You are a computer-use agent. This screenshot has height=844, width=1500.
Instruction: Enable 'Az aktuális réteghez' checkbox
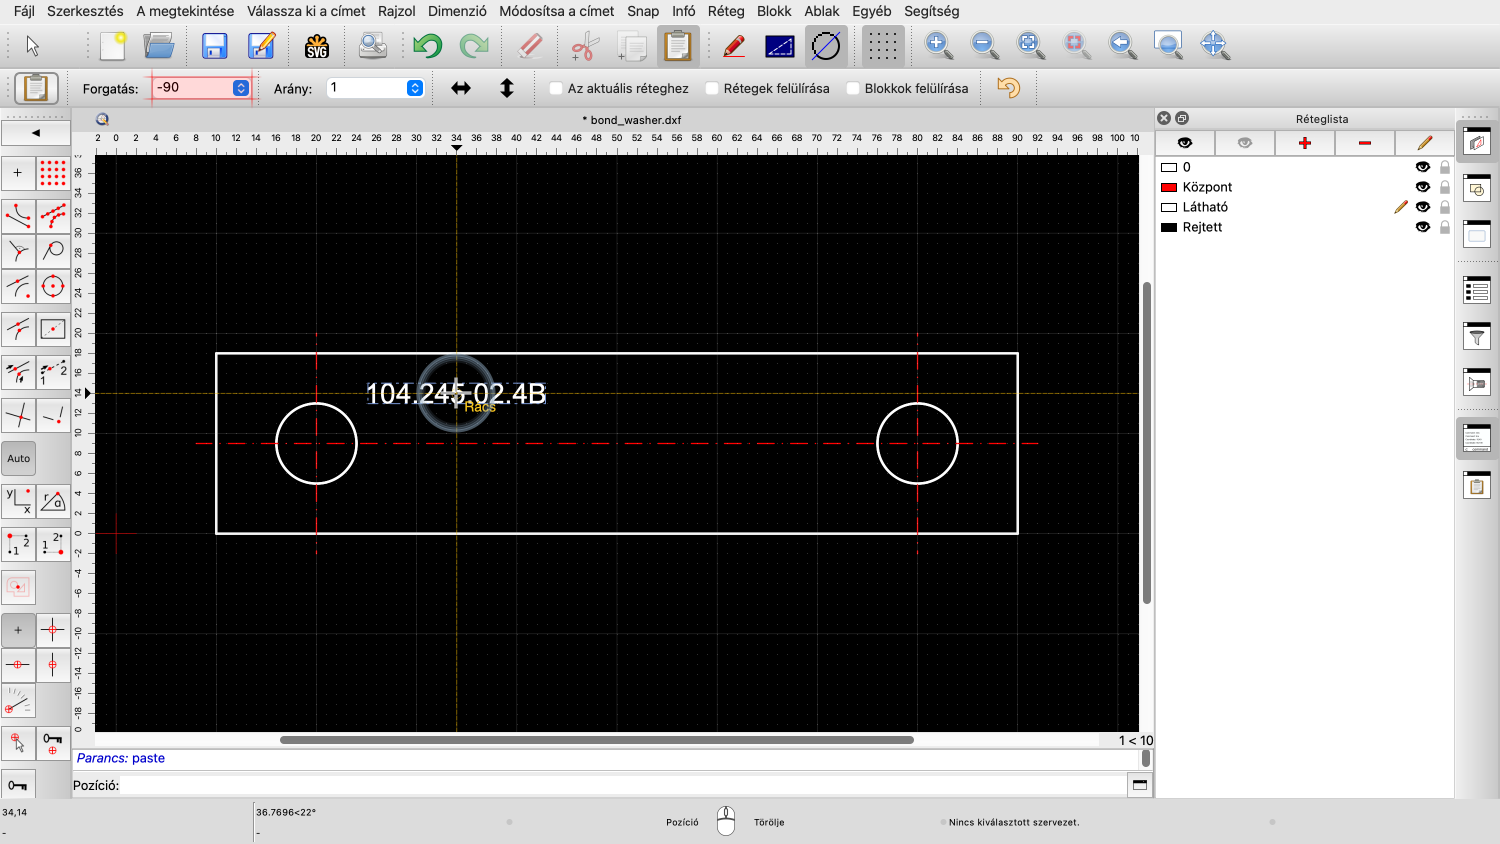557,88
